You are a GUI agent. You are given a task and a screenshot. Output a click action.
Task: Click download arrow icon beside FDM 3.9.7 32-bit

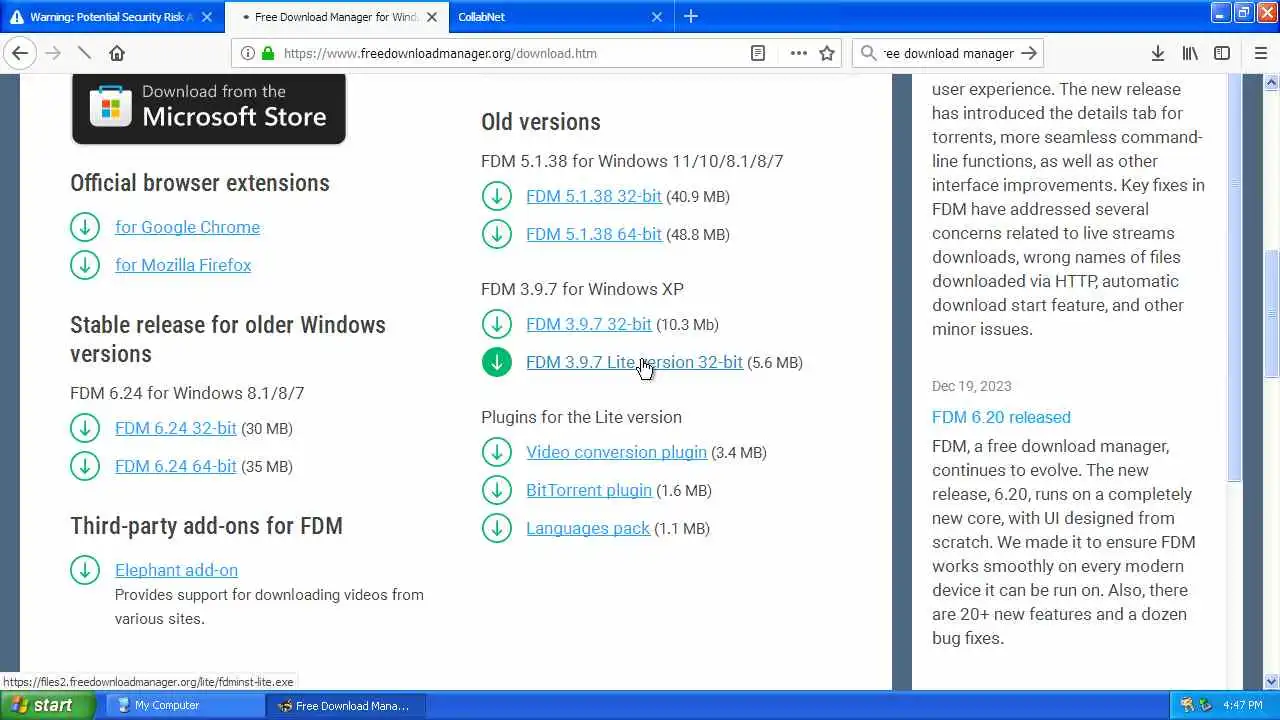click(496, 324)
